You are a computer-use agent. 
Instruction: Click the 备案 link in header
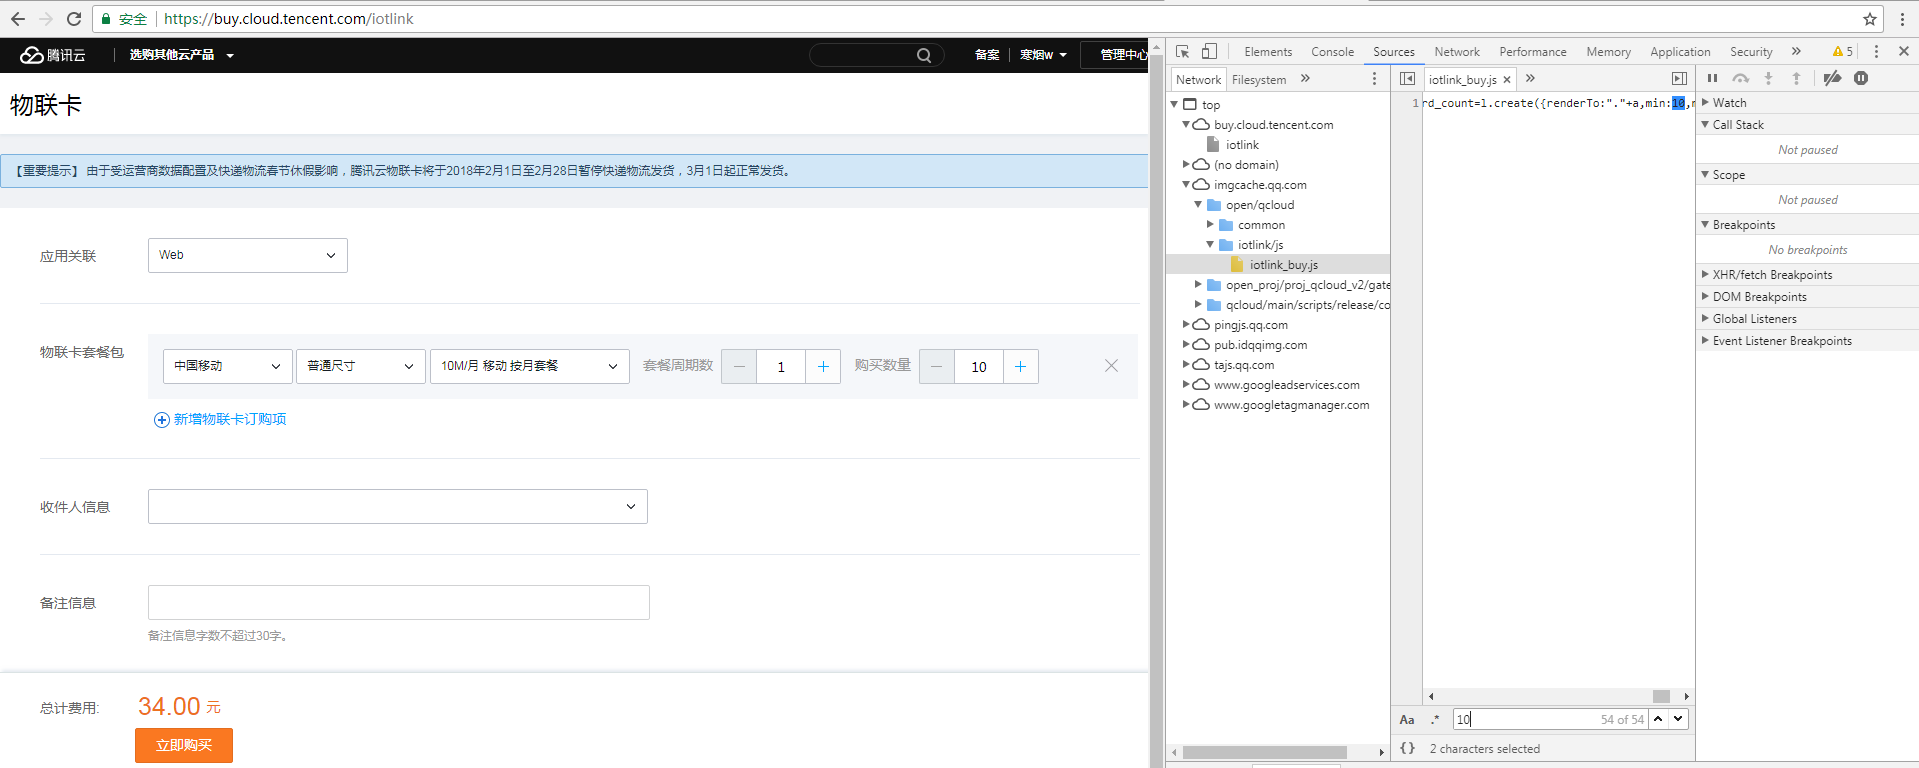tap(987, 55)
